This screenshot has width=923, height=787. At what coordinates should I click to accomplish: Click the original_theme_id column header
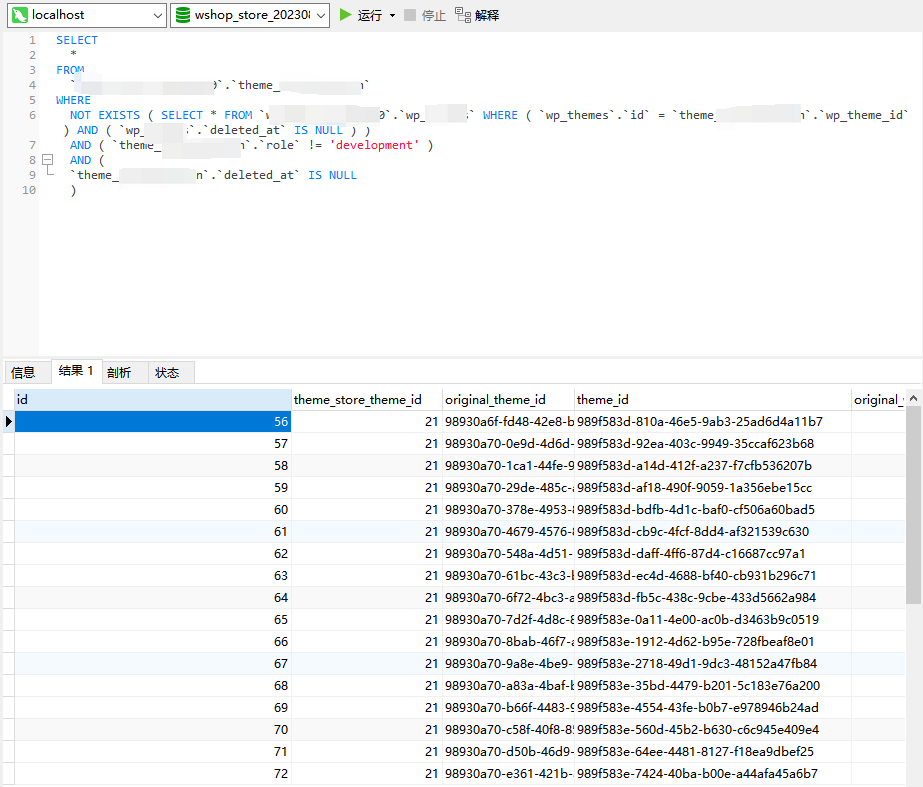pos(496,399)
